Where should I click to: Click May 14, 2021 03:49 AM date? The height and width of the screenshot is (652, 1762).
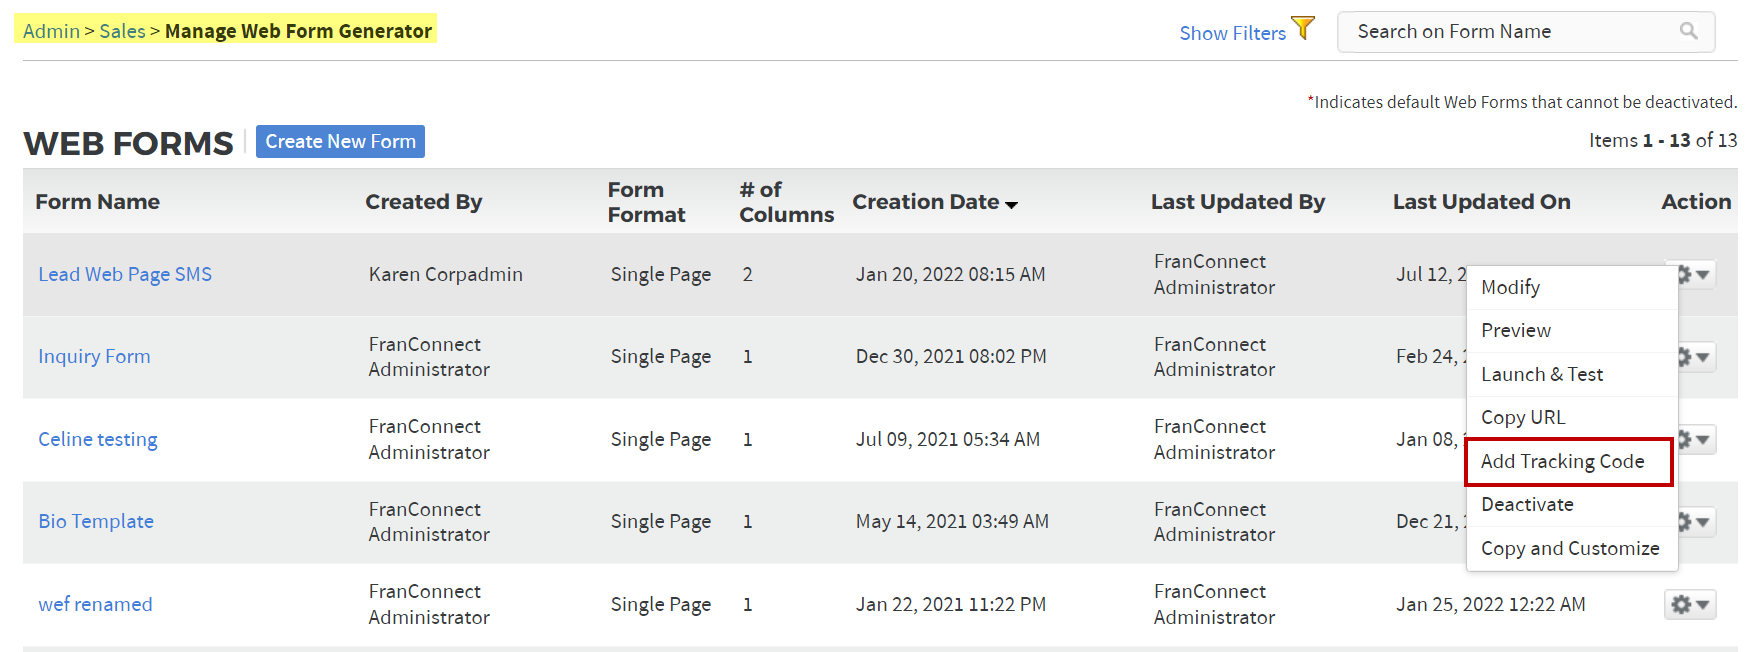pyautogui.click(x=952, y=521)
